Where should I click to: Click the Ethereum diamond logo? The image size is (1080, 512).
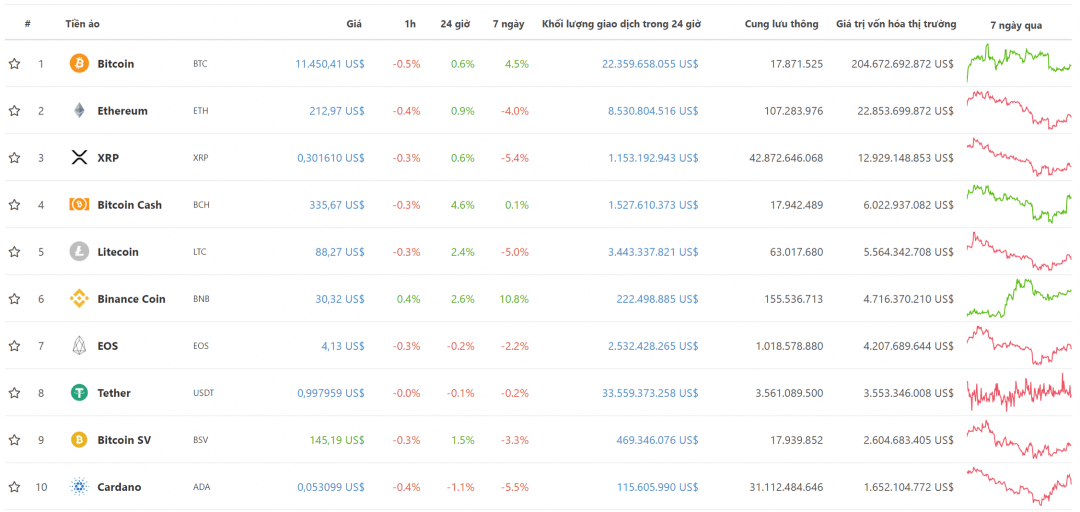coord(79,110)
